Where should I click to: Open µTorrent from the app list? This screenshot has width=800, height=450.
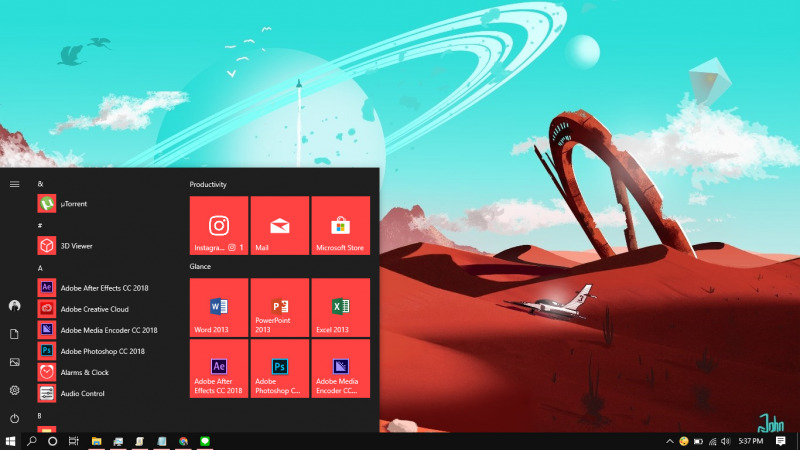[105, 204]
